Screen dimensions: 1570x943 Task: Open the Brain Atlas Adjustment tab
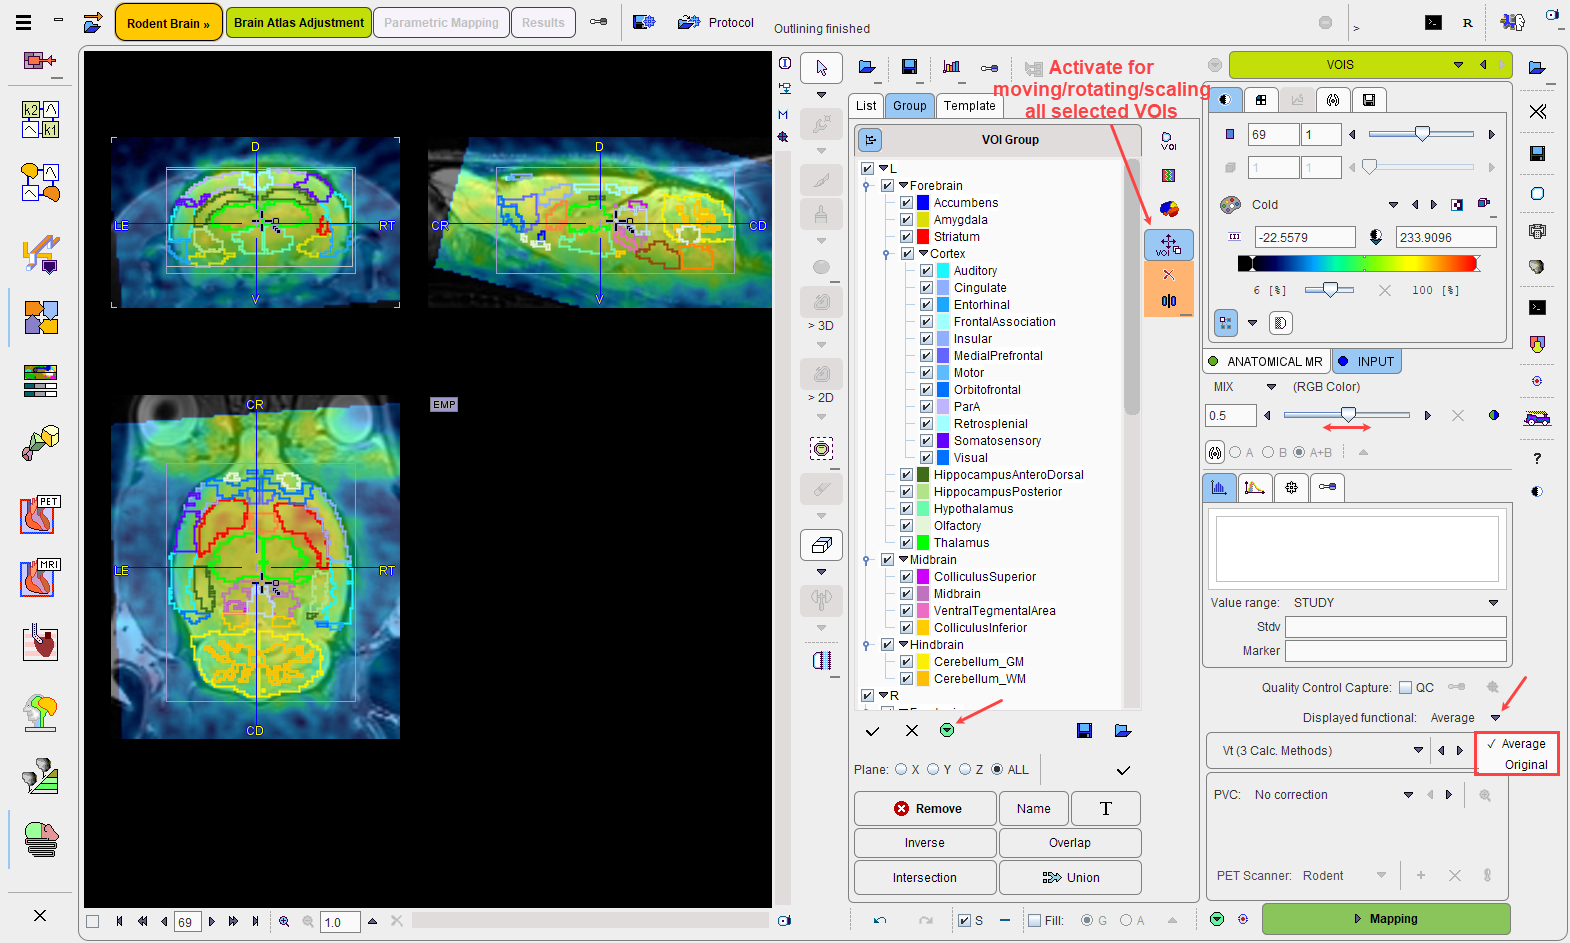pyautogui.click(x=299, y=23)
